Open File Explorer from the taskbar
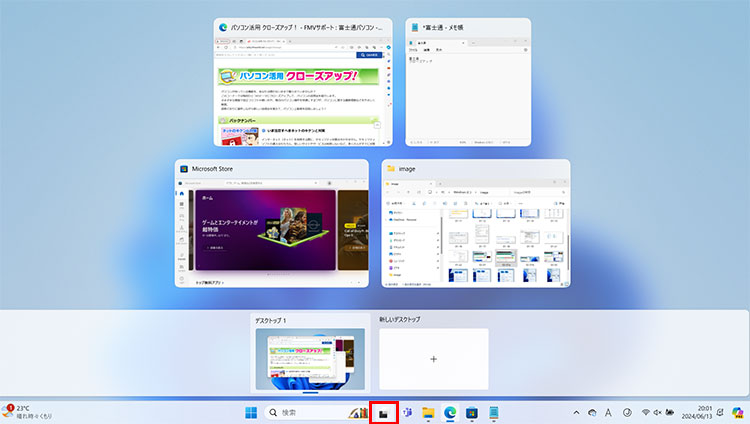 tap(428, 412)
